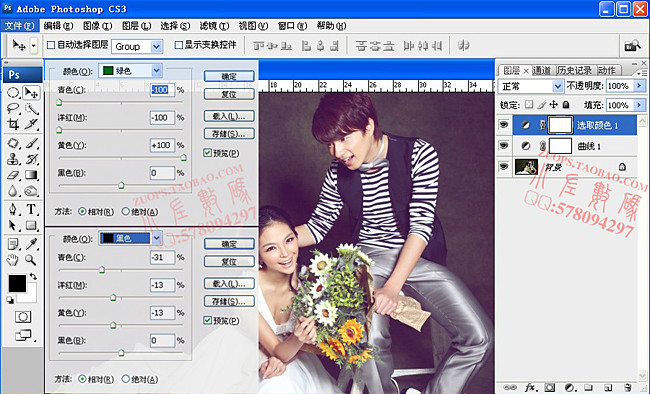
Task: Select the Magic Wand tool
Action: (31, 109)
